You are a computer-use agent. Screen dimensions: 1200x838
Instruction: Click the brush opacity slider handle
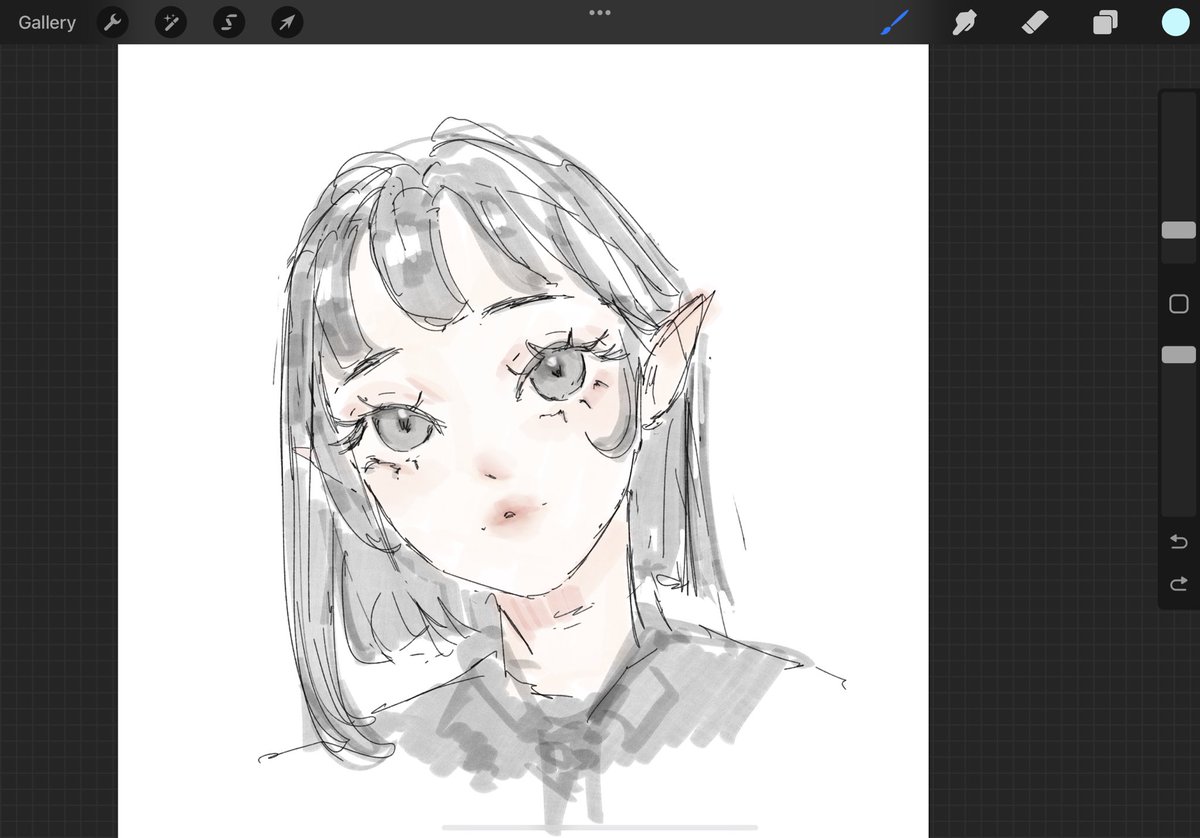pyautogui.click(x=1179, y=354)
